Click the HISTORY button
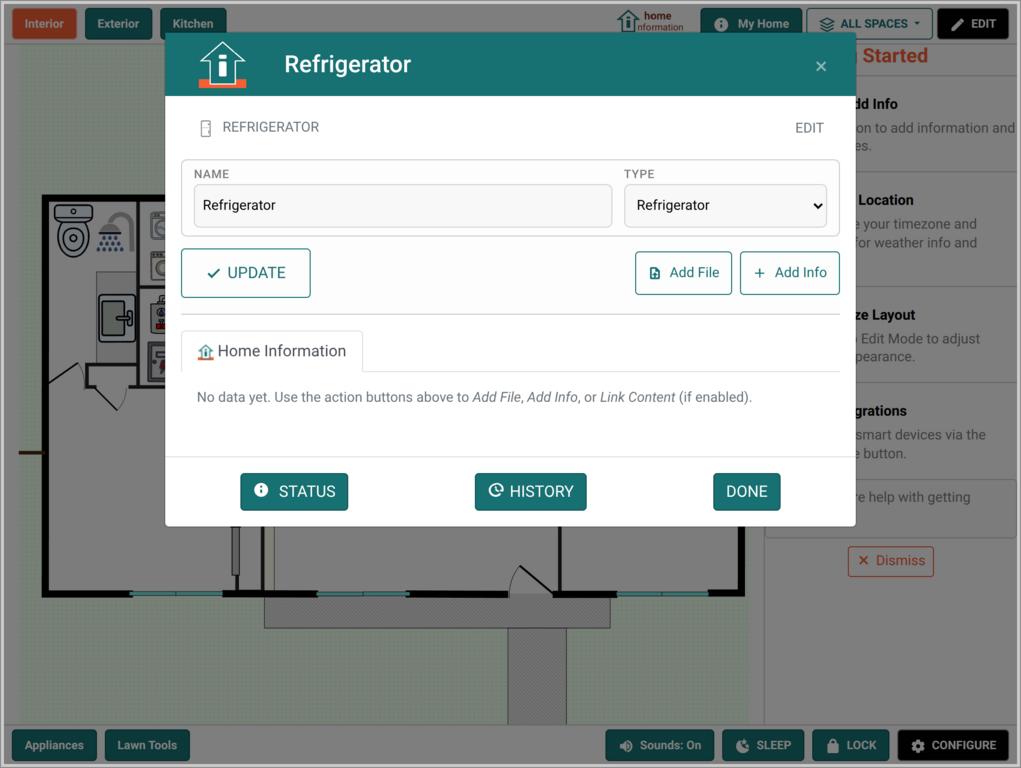Screen dimensions: 1021x768 (x=530, y=492)
